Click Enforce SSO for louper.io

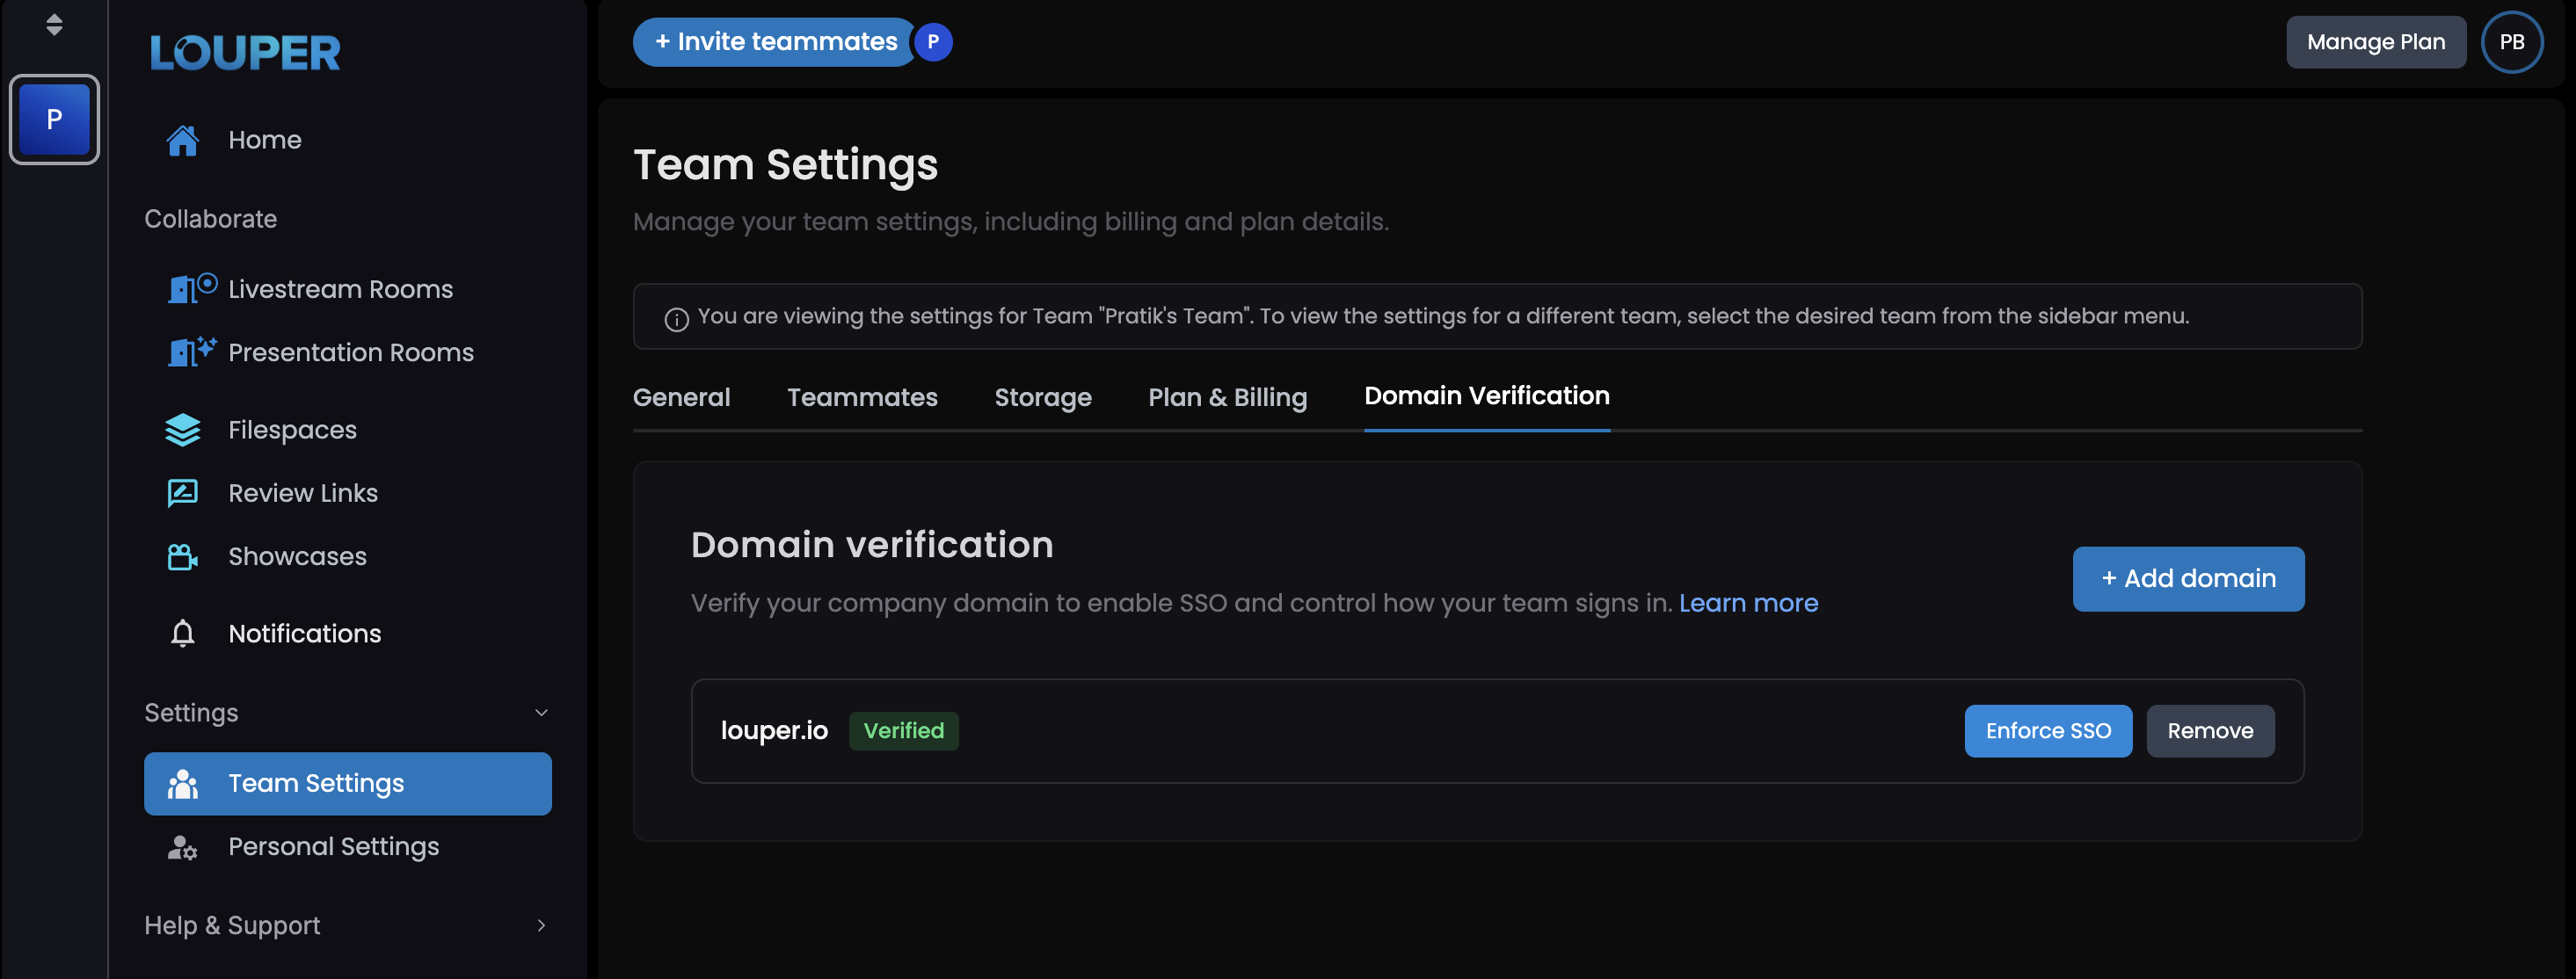coord(2047,731)
